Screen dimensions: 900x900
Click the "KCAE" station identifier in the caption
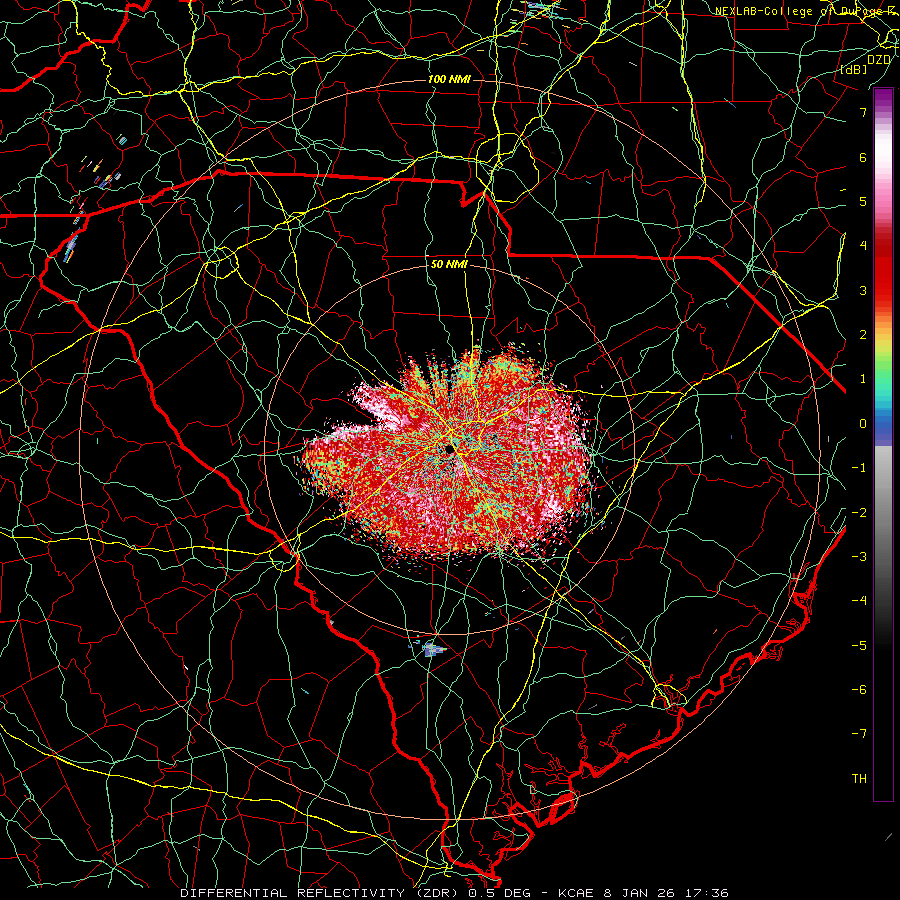point(578,893)
